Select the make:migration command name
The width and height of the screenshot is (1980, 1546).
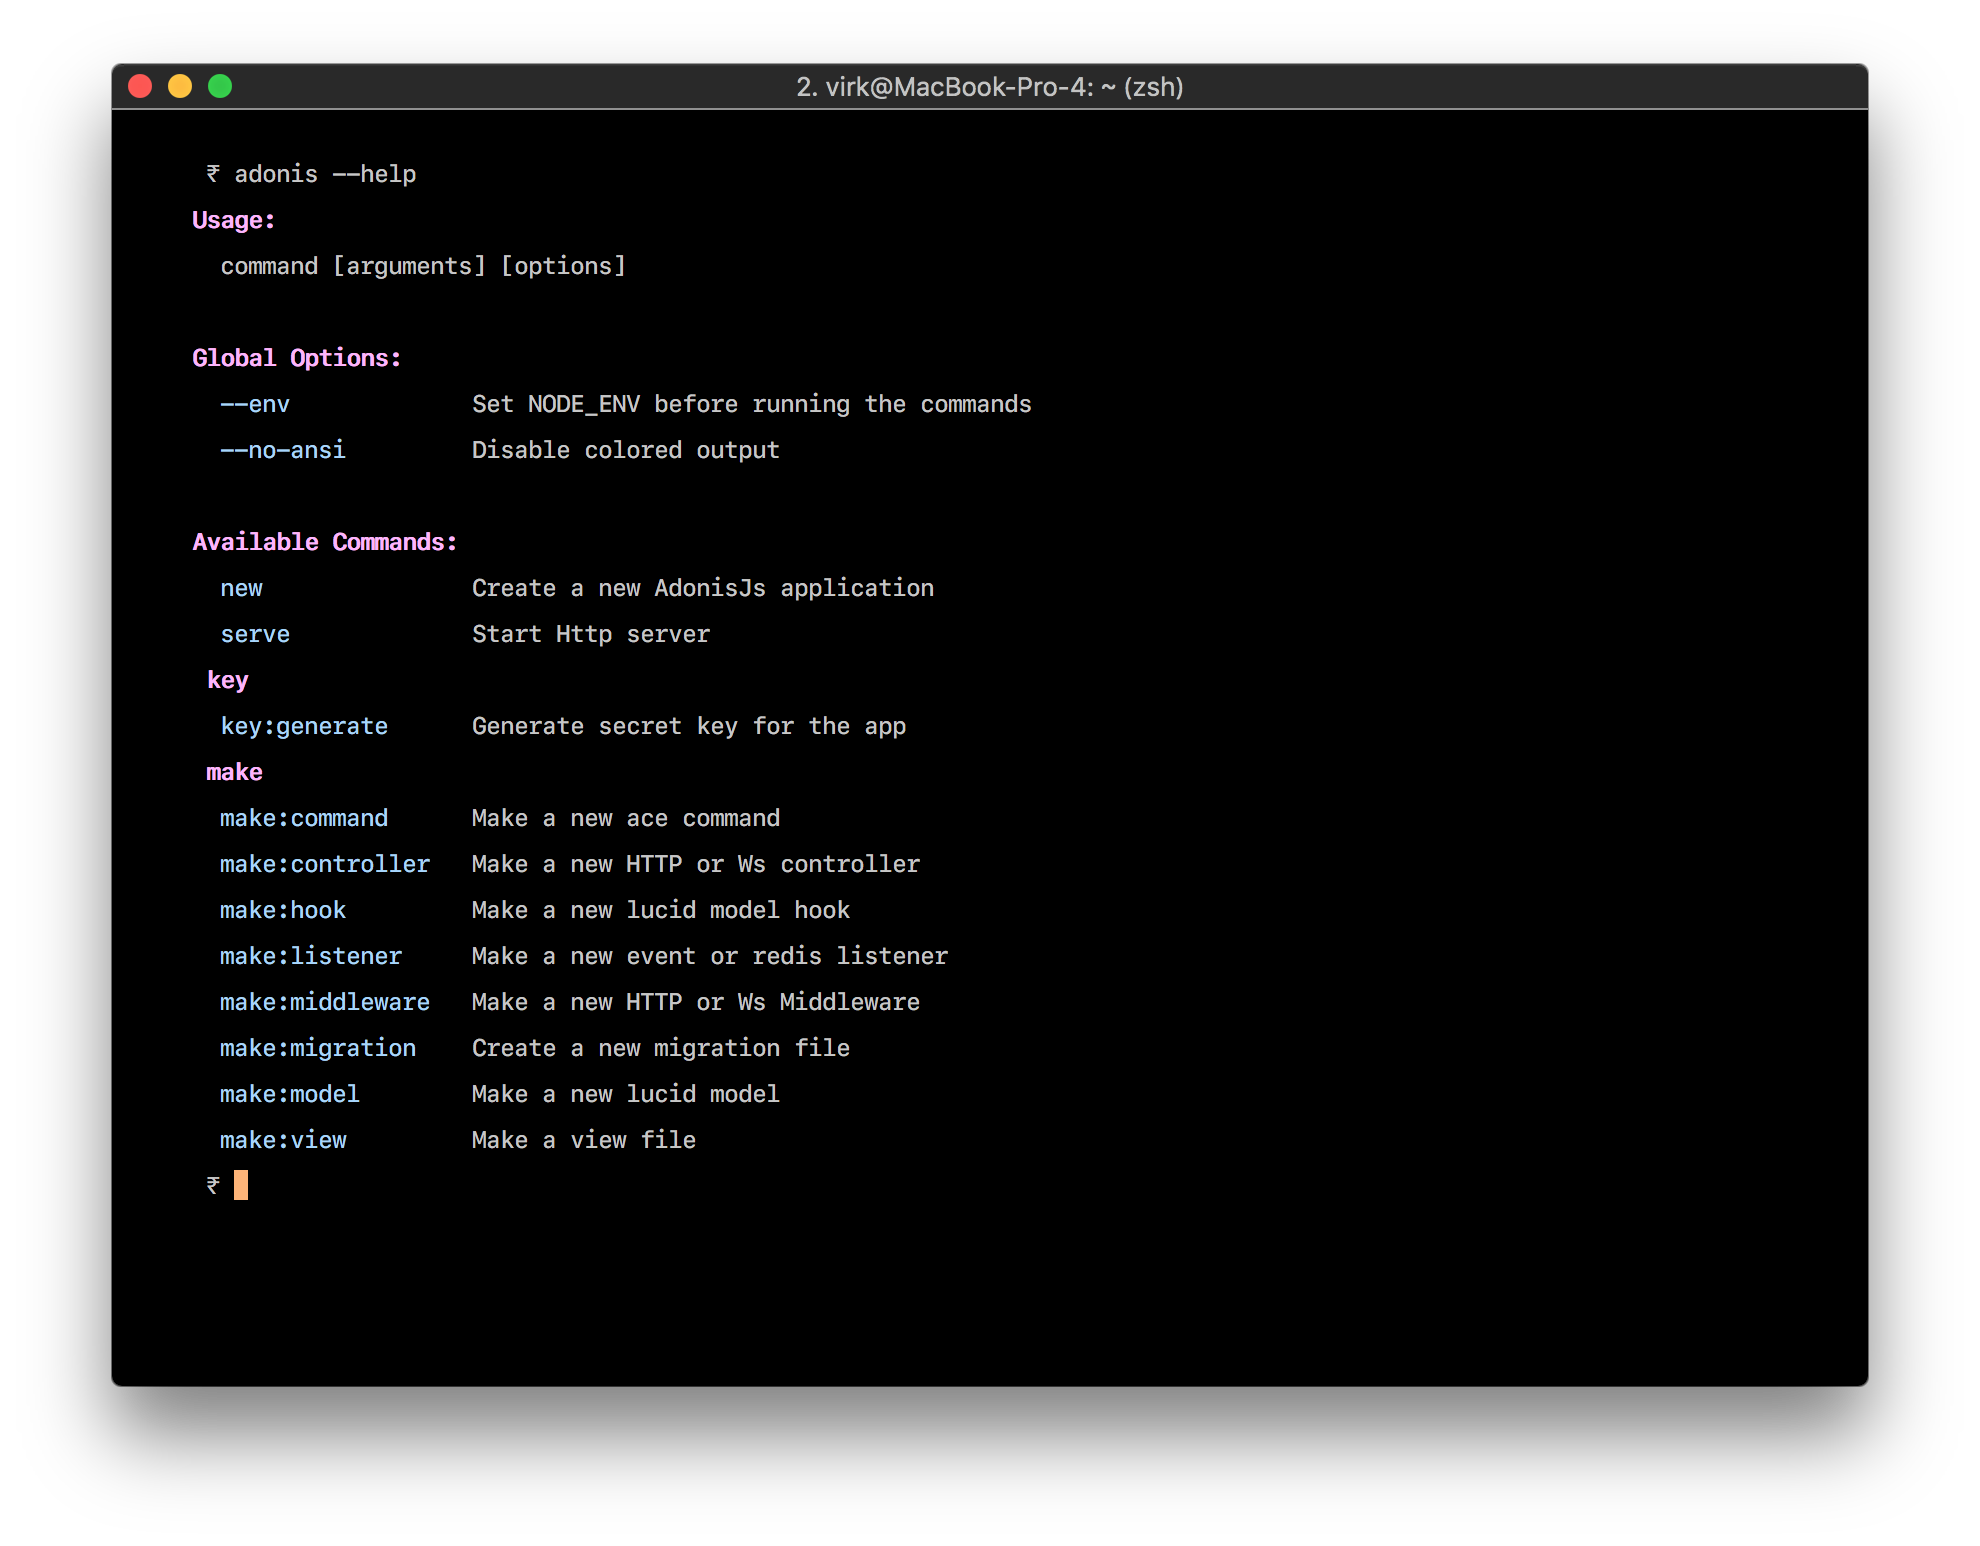pyautogui.click(x=317, y=1048)
